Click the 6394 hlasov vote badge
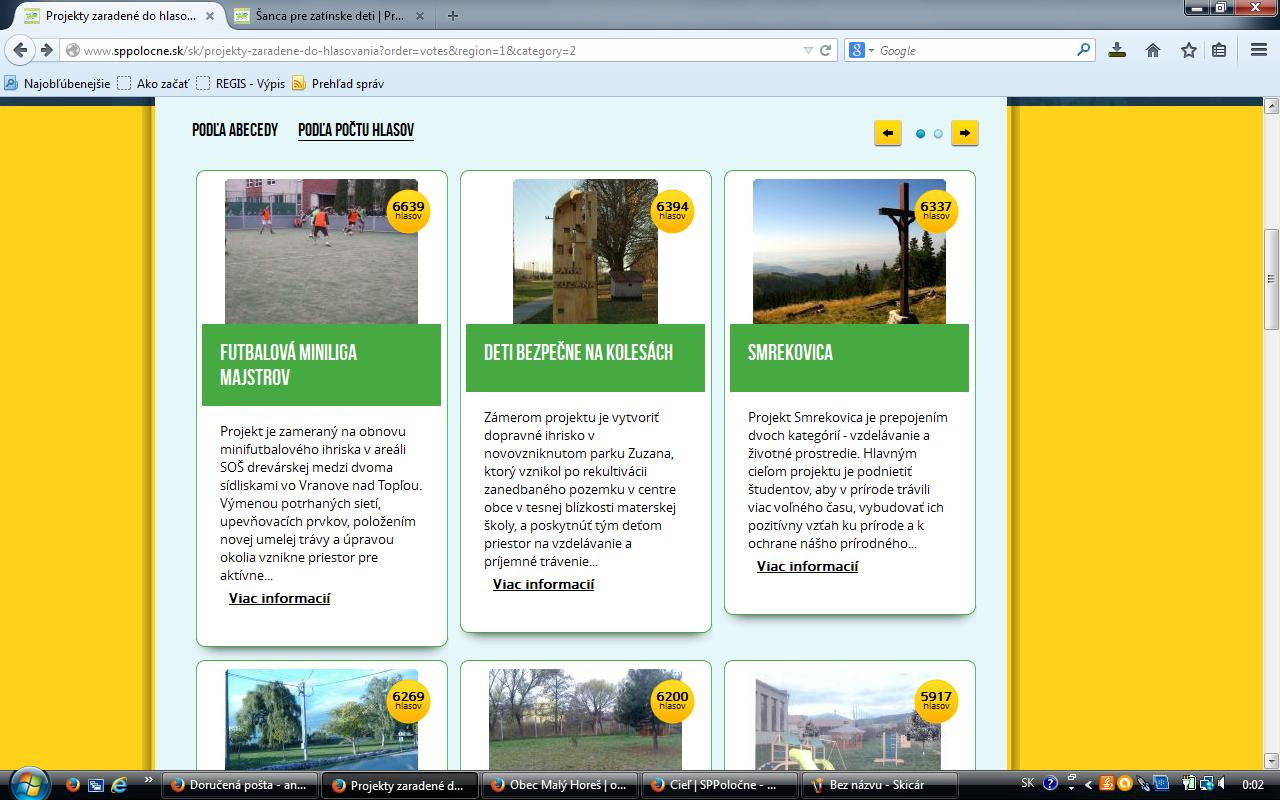Screen dimensions: 1280x800 tap(672, 211)
